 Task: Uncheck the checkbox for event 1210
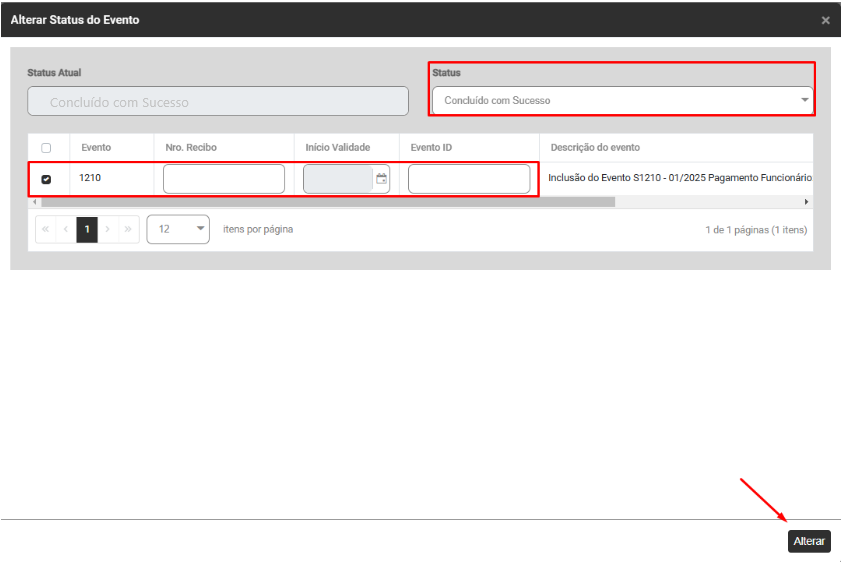[46, 179]
